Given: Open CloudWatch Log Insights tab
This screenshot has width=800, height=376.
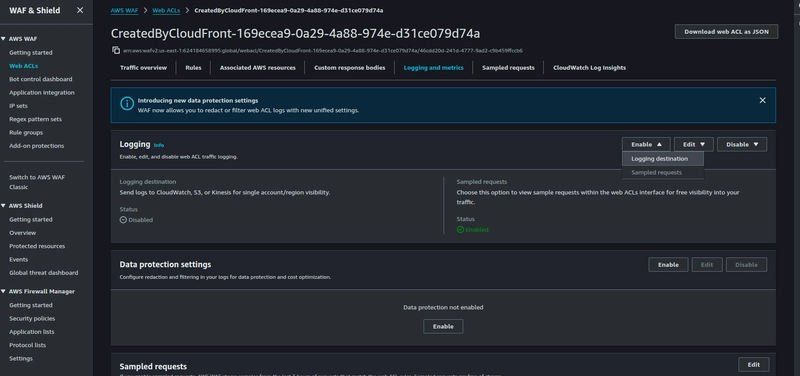Looking at the screenshot, I should [589, 67].
